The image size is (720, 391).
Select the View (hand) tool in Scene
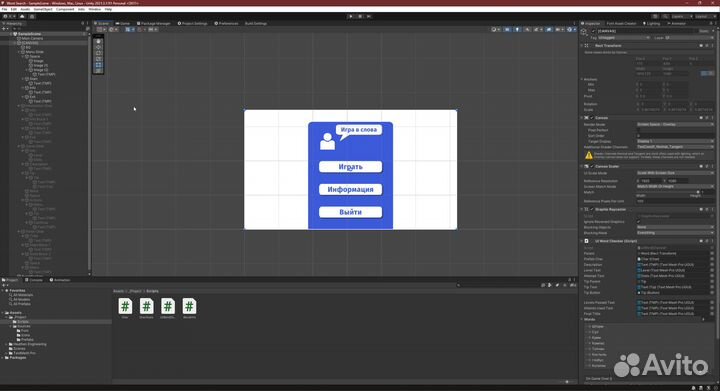[x=98, y=41]
